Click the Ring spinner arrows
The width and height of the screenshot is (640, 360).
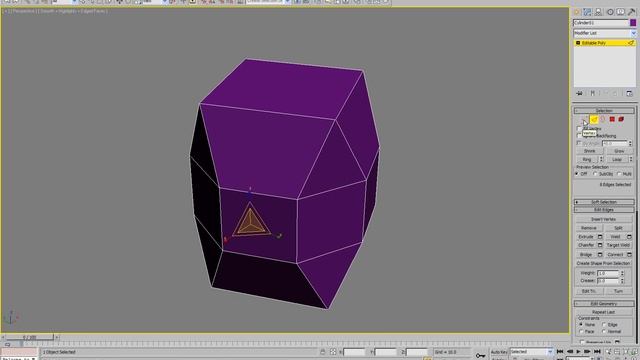pos(601,159)
